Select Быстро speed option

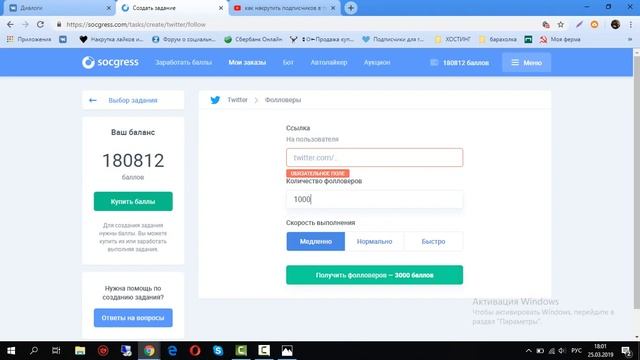[433, 241]
